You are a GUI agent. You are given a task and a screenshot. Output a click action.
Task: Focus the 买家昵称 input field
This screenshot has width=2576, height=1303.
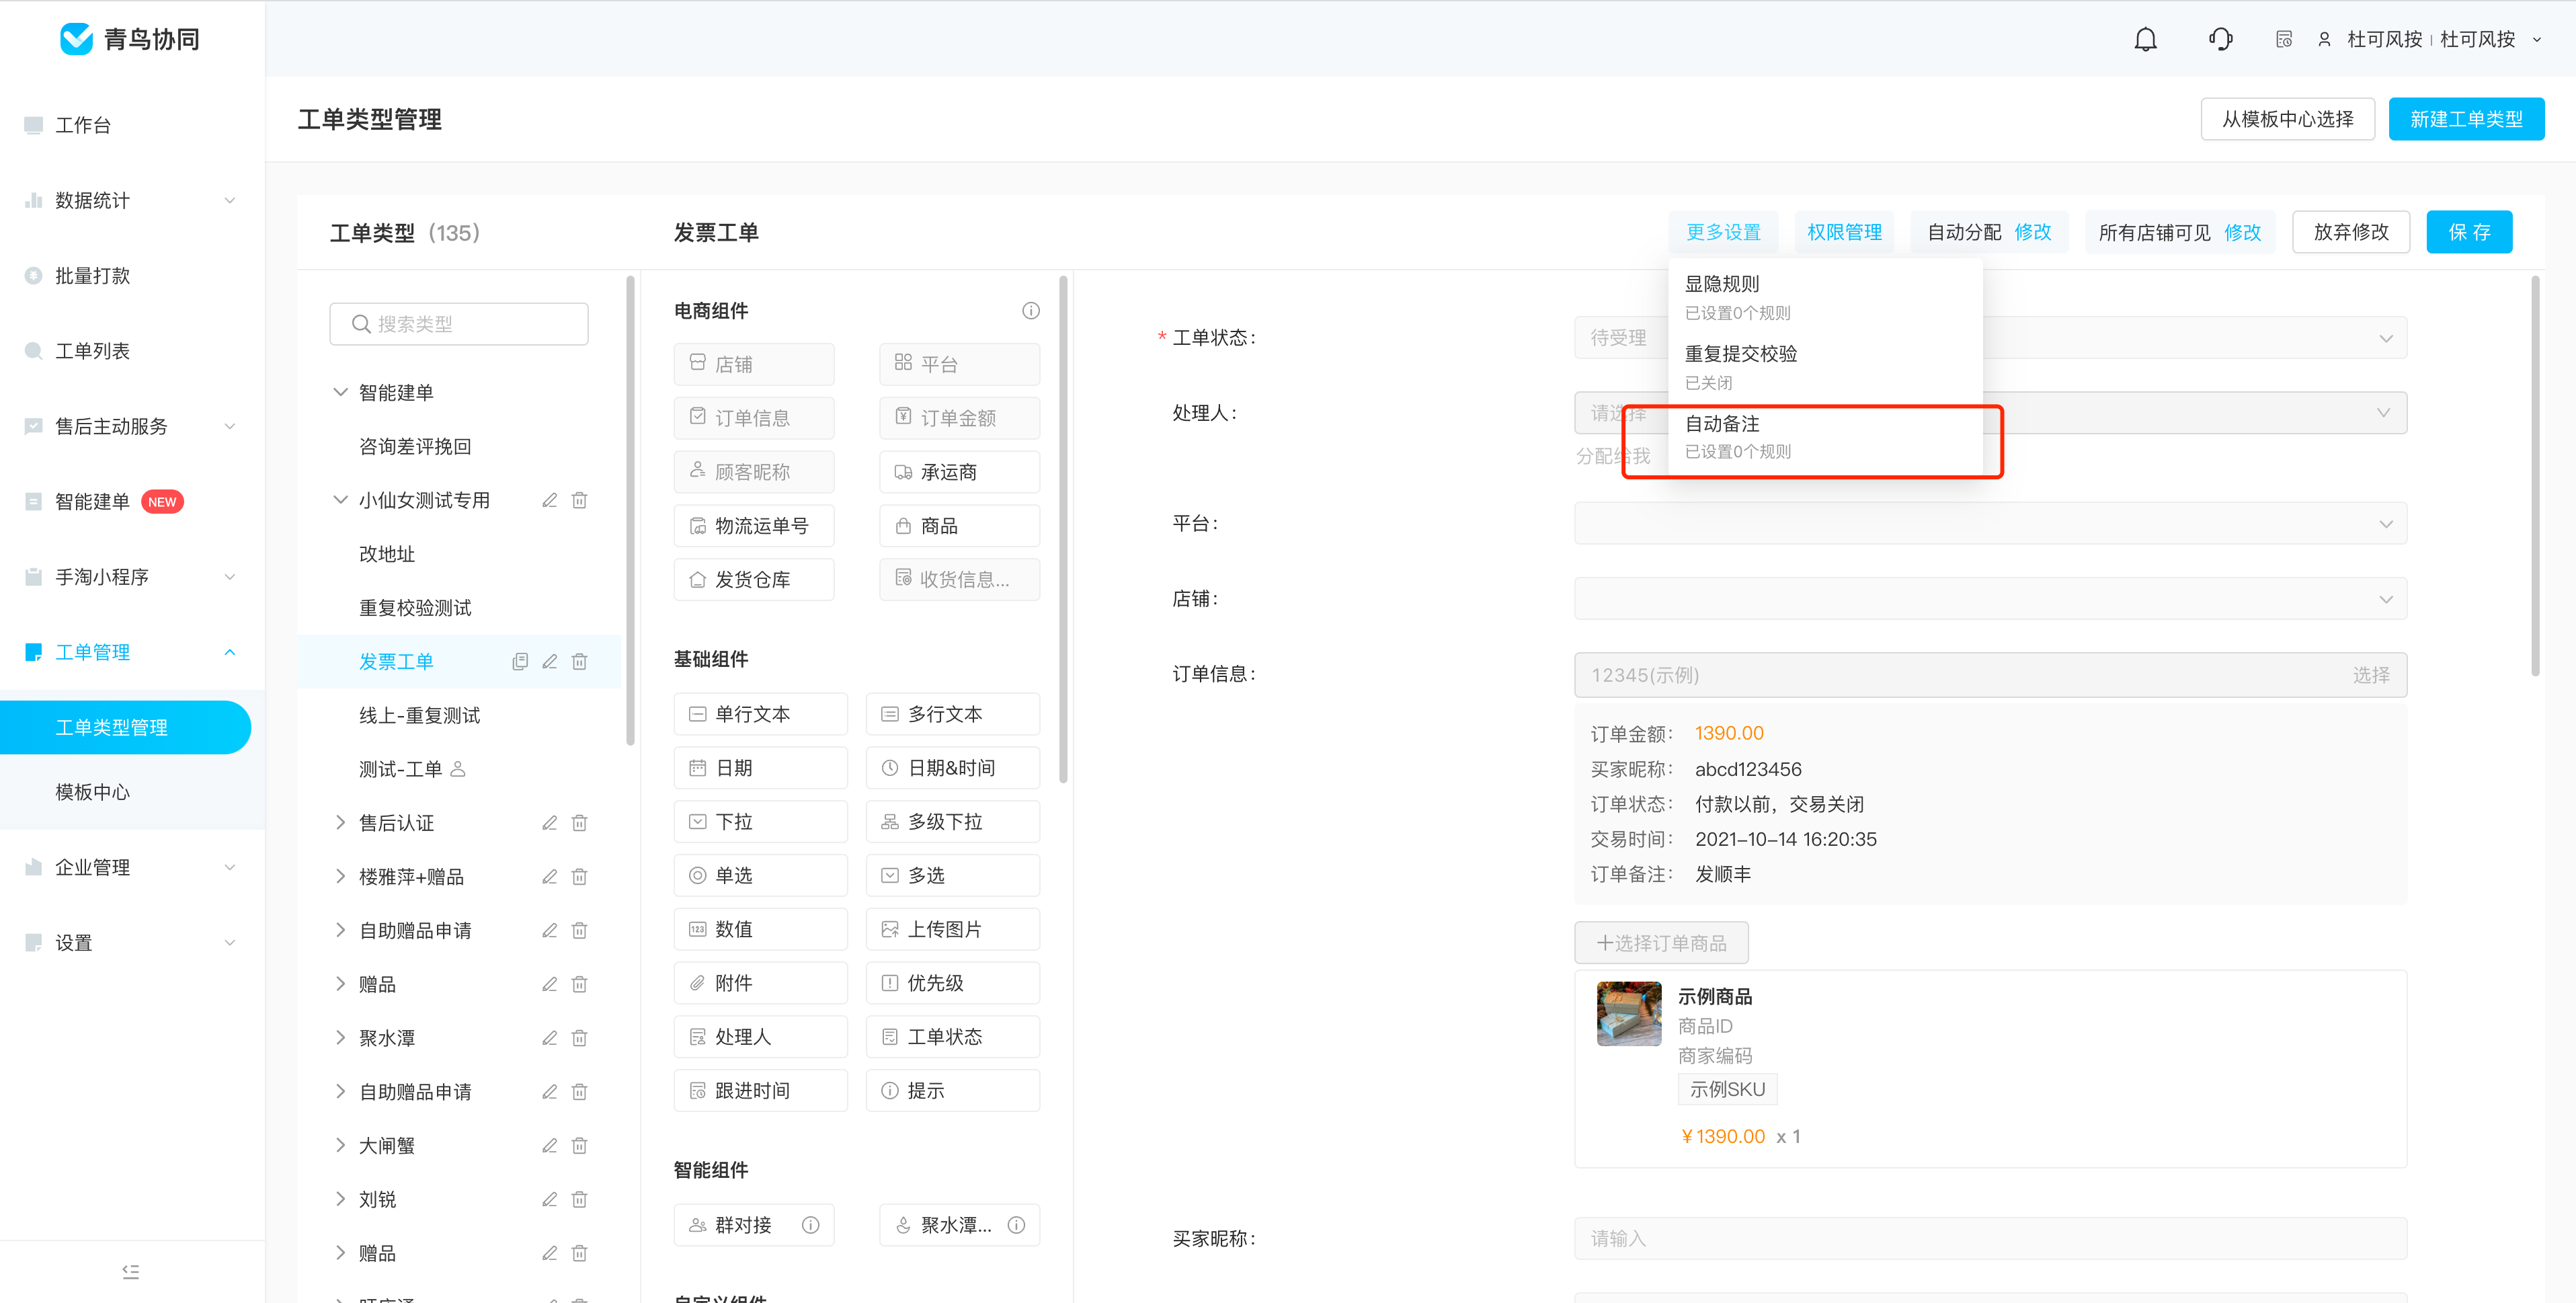pyautogui.click(x=1990, y=1238)
